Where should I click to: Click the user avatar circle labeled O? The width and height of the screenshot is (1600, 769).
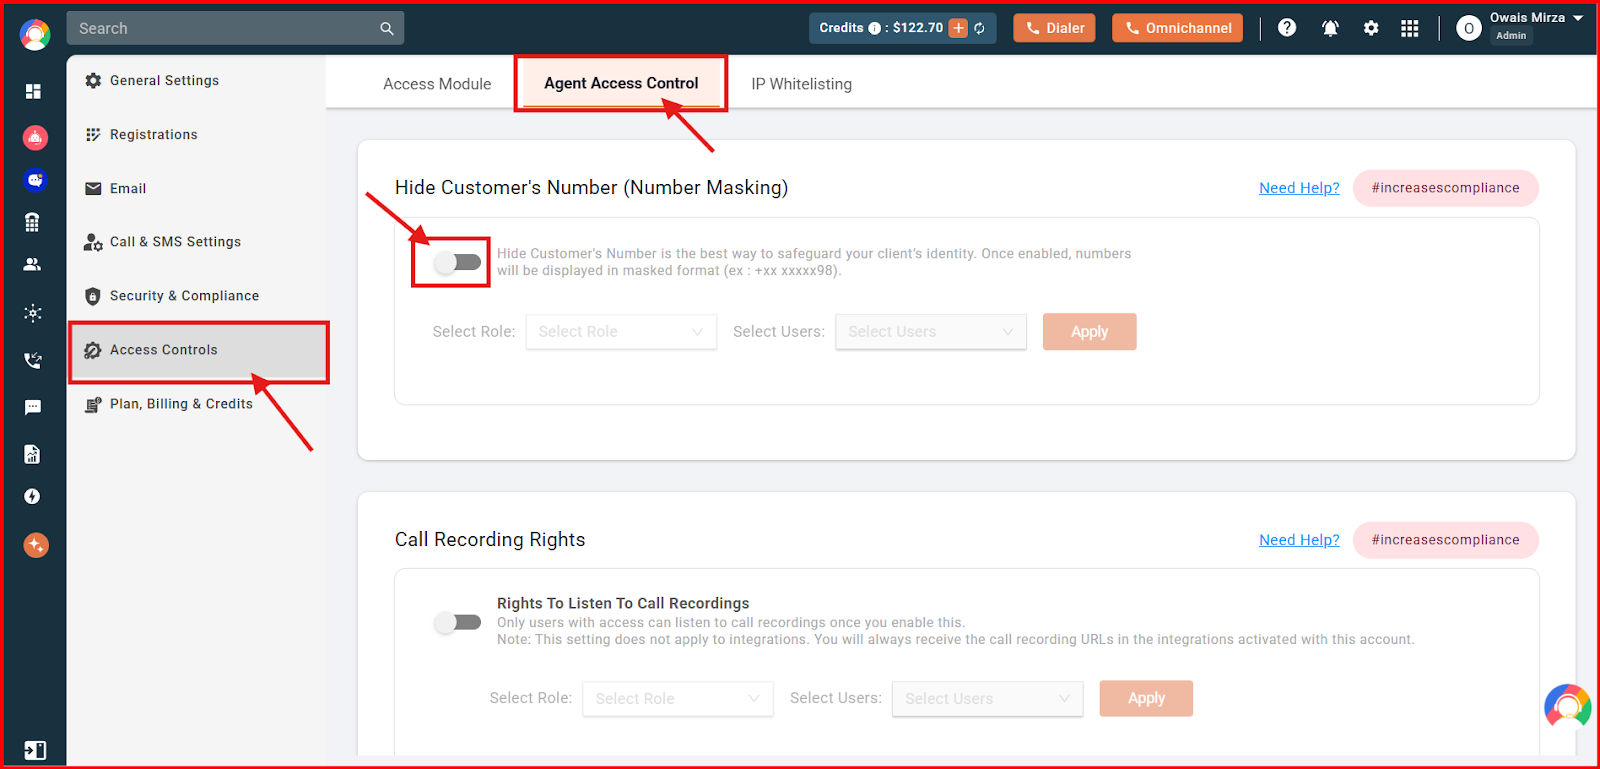(1469, 28)
